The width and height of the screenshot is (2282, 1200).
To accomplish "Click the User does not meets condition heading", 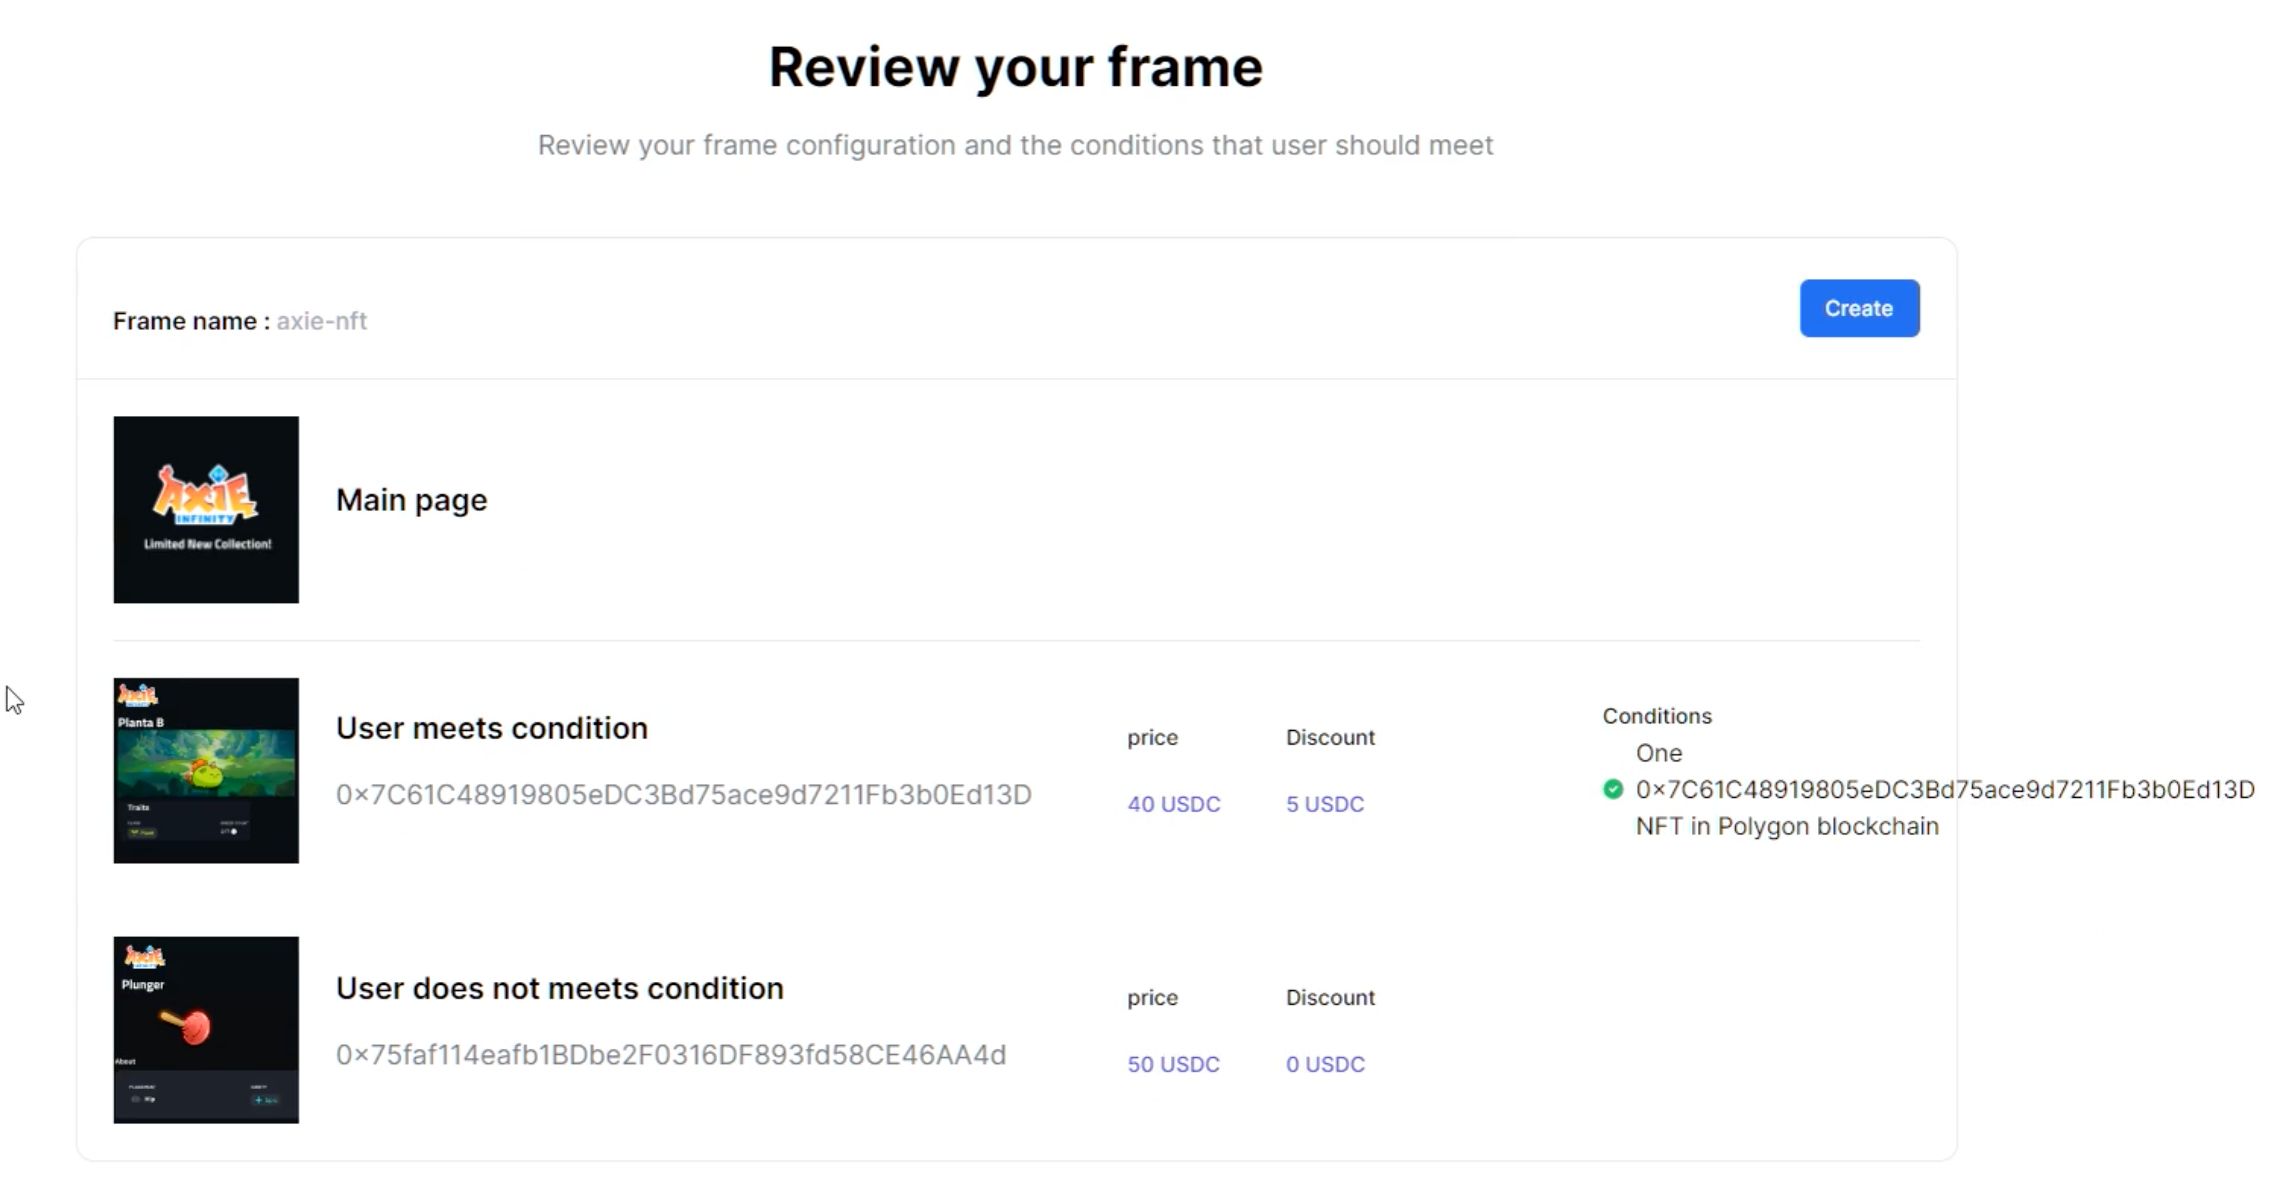I will click(560, 988).
